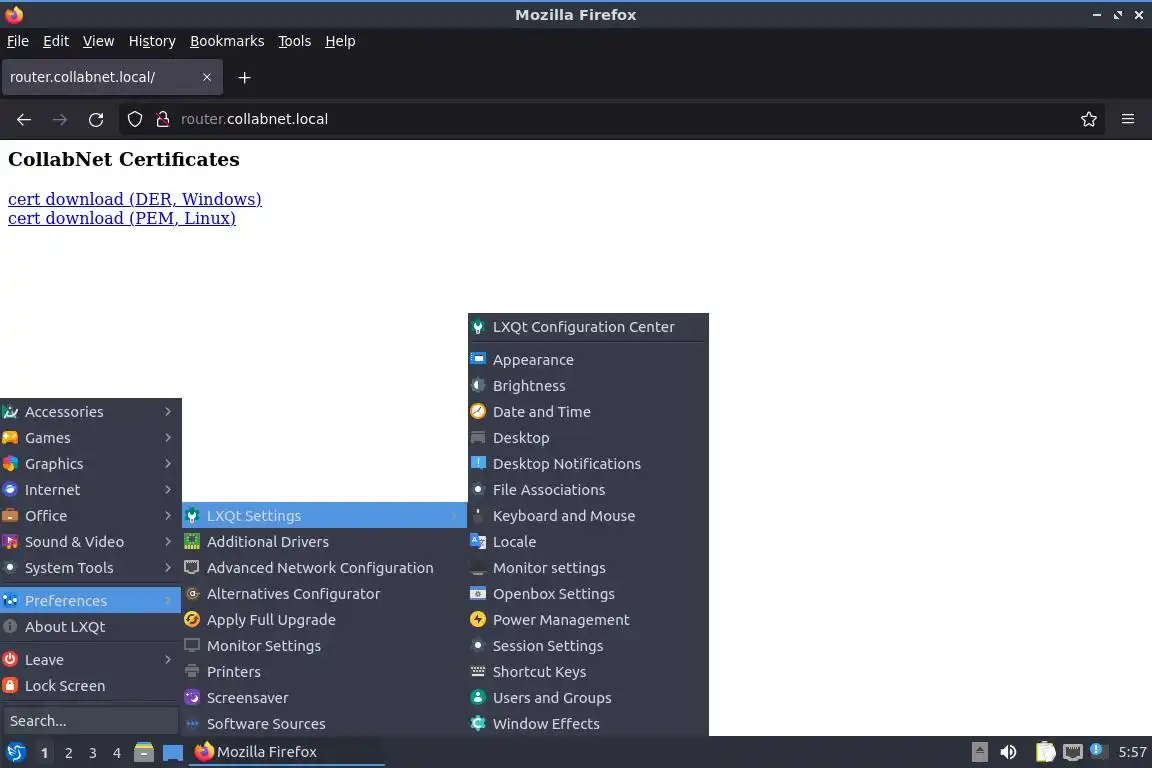
Task: Open About LXQt
Action: pos(90,627)
